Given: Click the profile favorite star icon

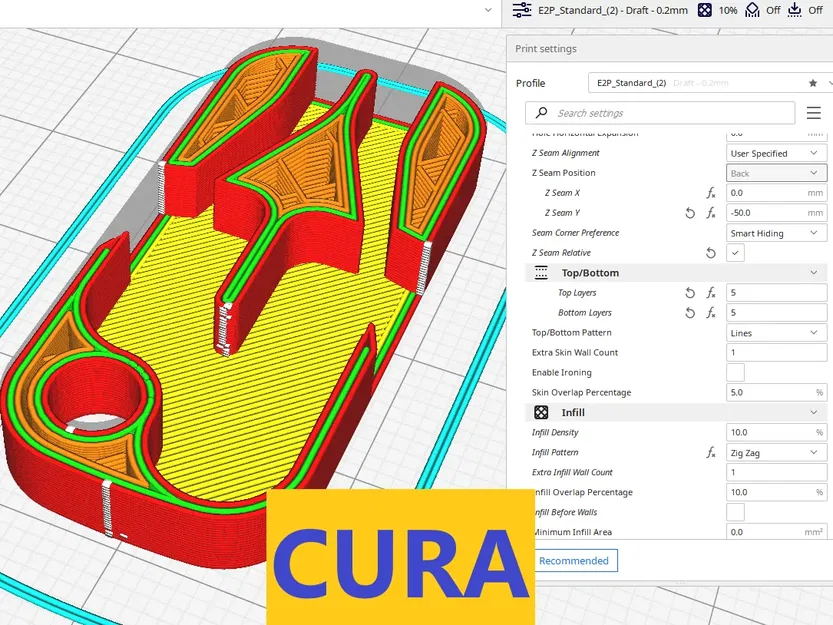Looking at the screenshot, I should [813, 83].
